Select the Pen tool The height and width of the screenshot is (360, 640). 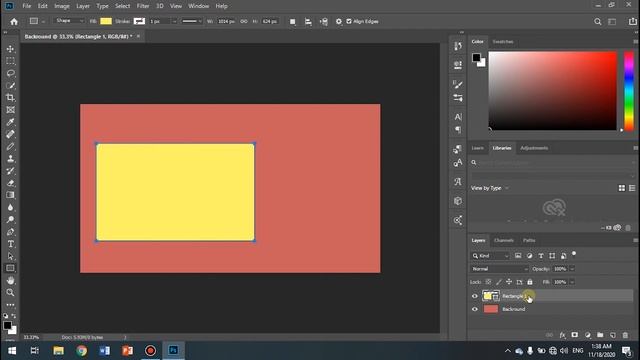11,232
